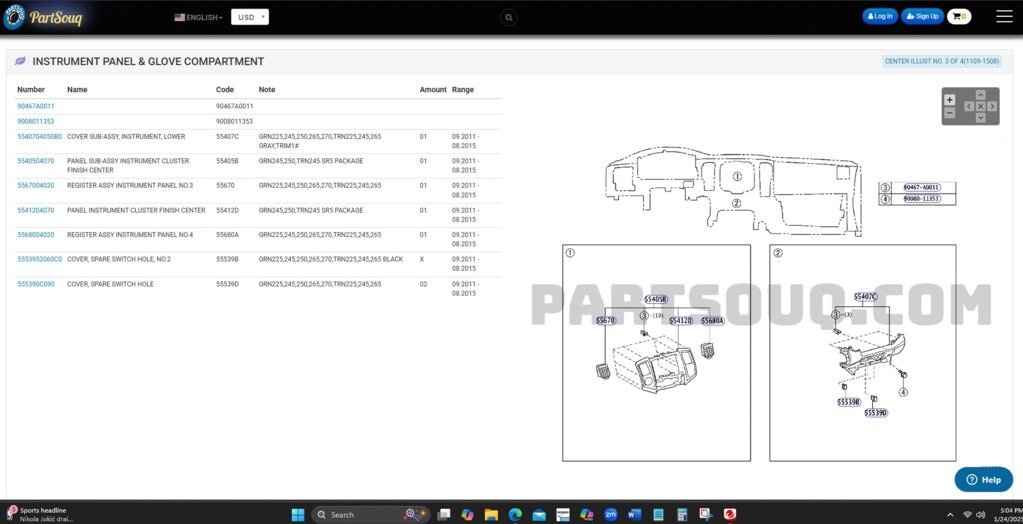Click the 'Range' column header
1023x524 pixels.
pos(463,89)
